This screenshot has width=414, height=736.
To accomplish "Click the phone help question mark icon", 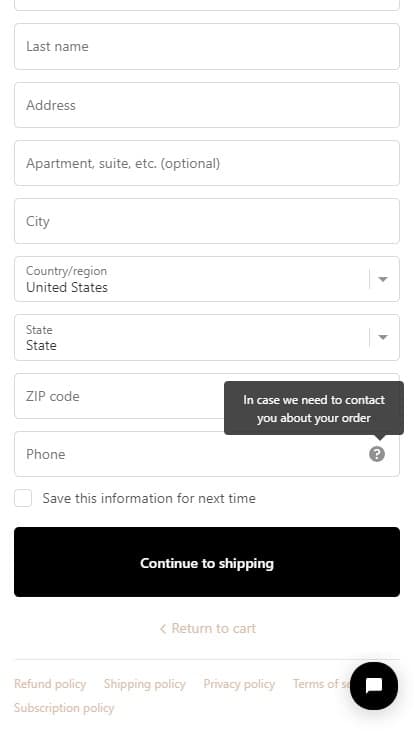I will (376, 454).
